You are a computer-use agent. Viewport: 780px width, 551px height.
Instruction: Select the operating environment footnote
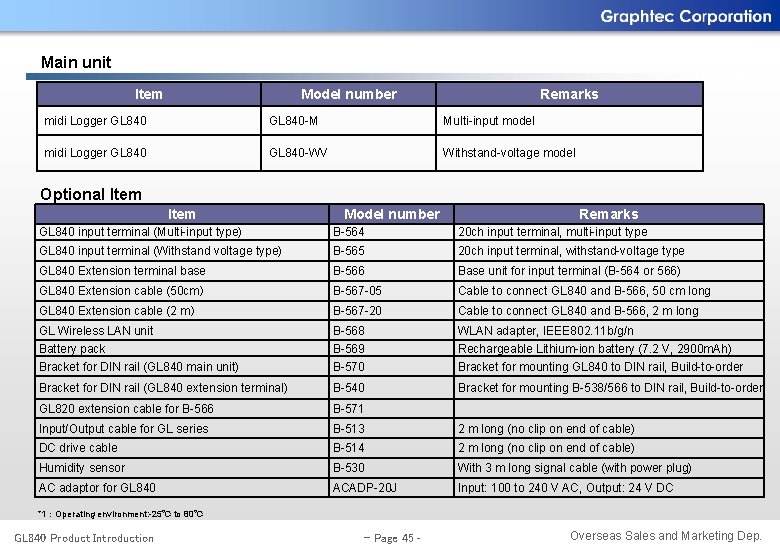coord(121,514)
